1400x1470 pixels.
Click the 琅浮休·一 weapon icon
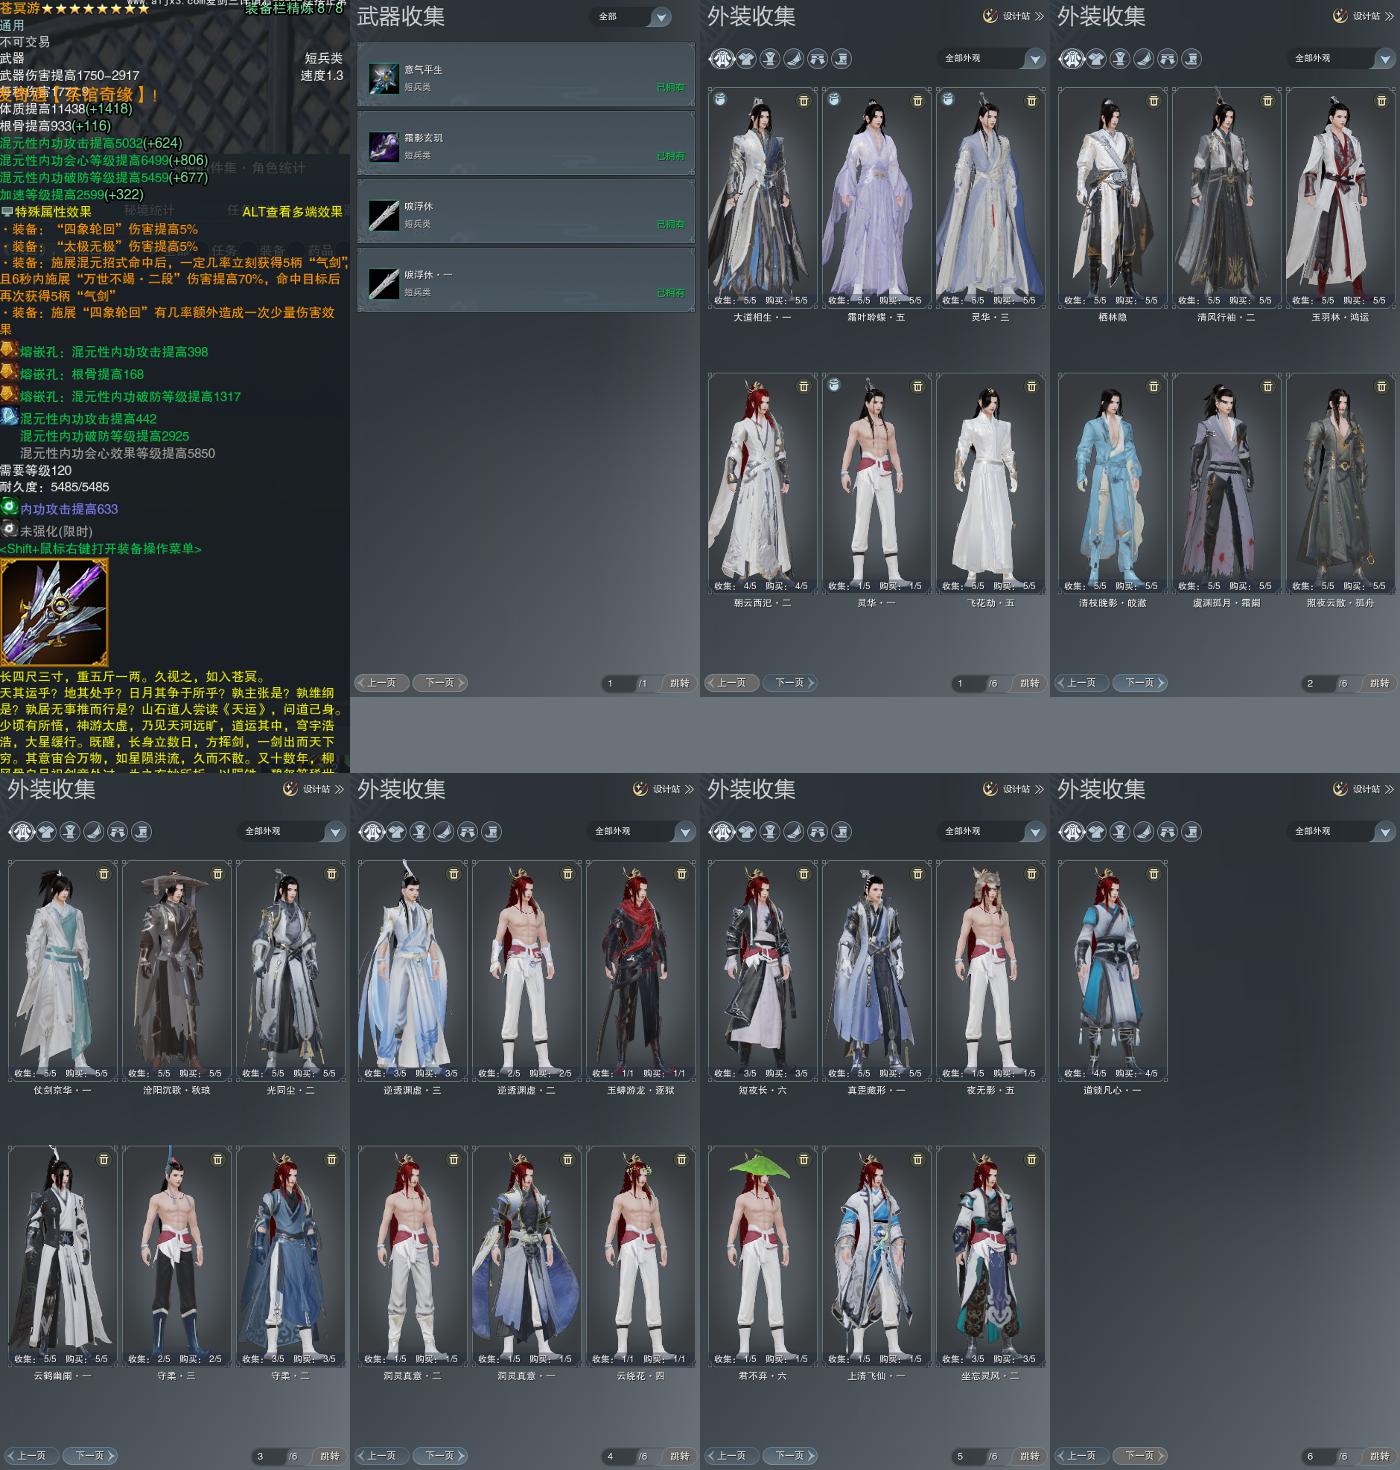383,283
